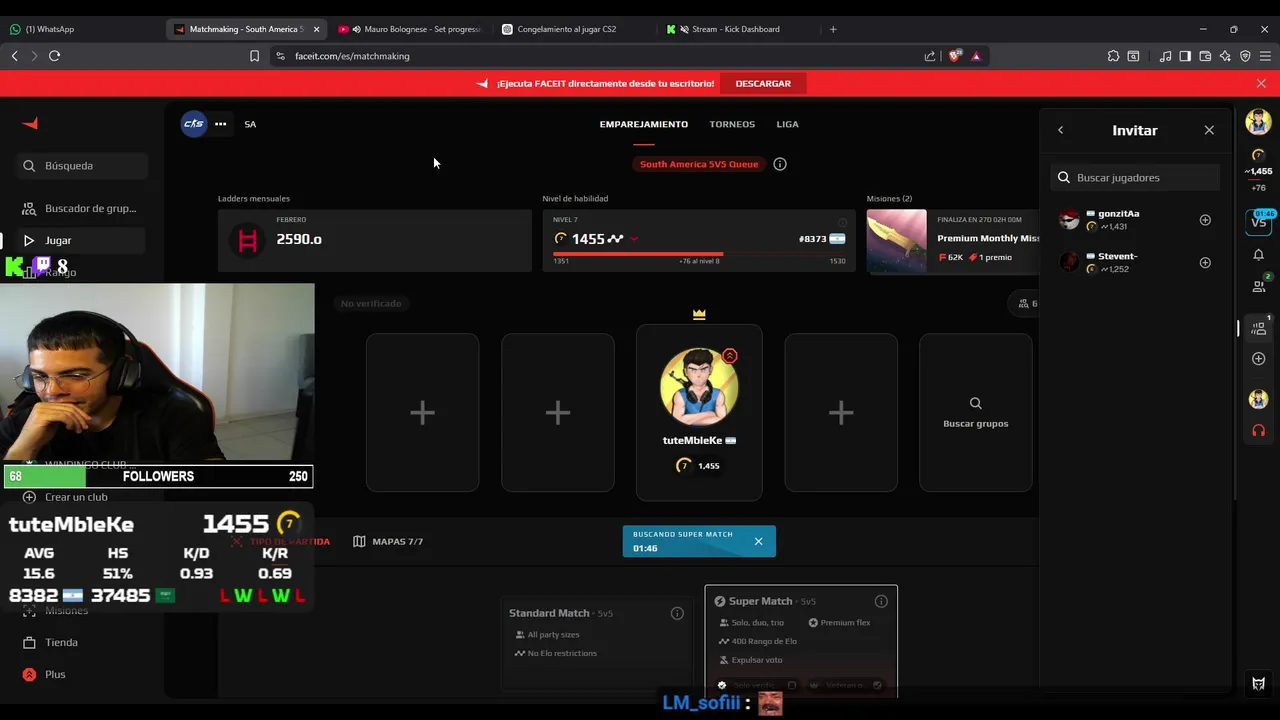The height and width of the screenshot is (720, 1280).
Task: Open party group icon in right rail
Action: pyautogui.click(x=1259, y=327)
